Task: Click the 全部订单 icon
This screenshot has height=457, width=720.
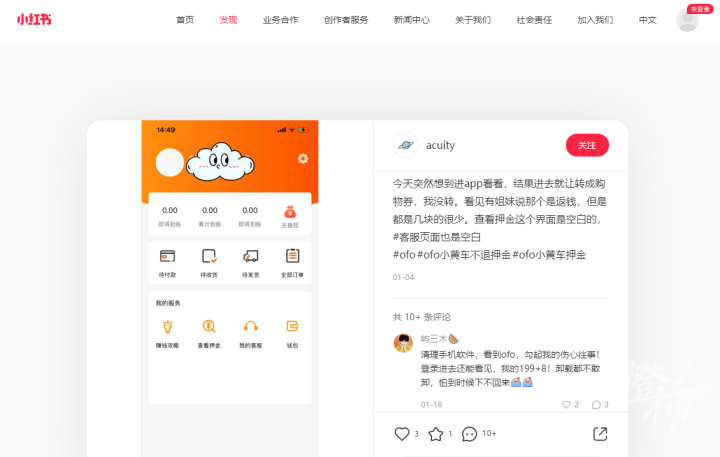Action: (x=292, y=256)
